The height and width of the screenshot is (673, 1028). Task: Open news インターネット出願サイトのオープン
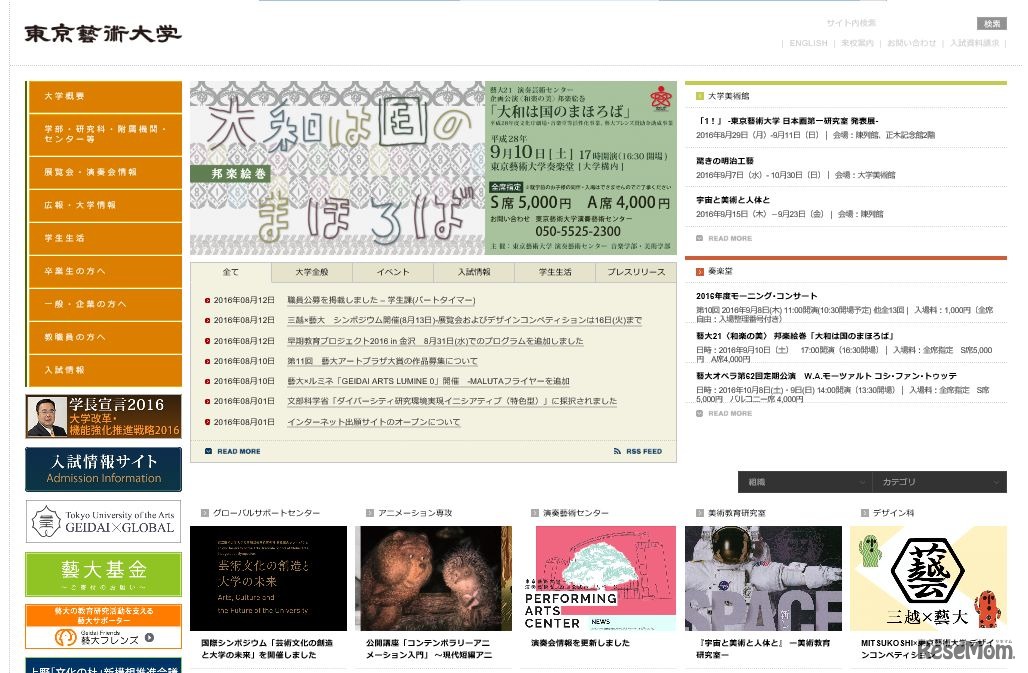pos(374,422)
